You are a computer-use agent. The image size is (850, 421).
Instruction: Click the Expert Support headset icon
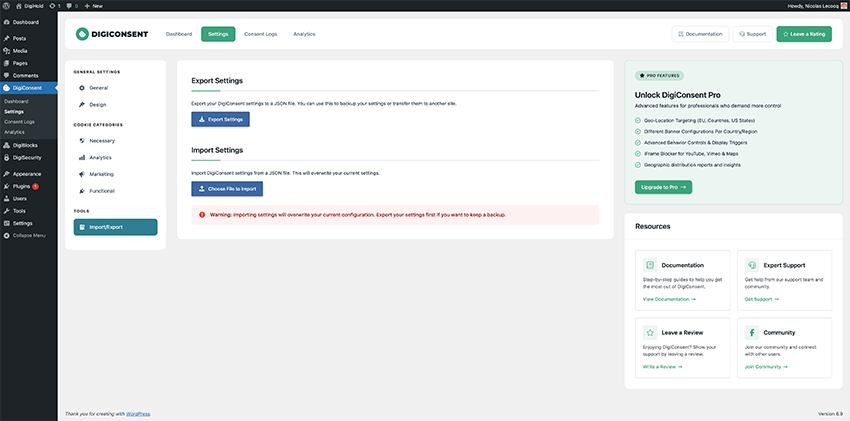coord(752,265)
